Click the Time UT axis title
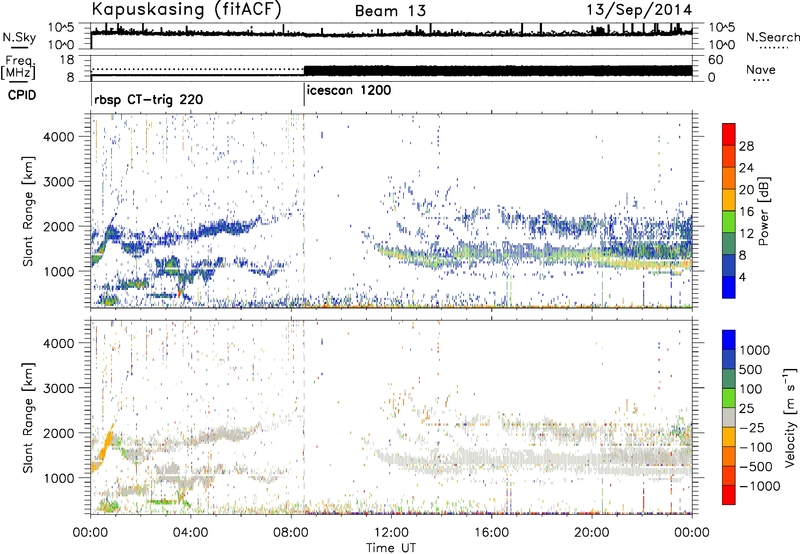The width and height of the screenshot is (800, 554). click(x=391, y=547)
